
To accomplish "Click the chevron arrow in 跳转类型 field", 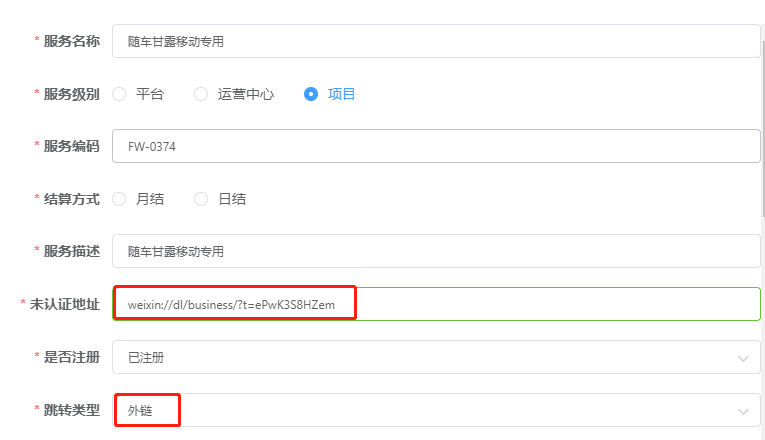I will point(743,411).
